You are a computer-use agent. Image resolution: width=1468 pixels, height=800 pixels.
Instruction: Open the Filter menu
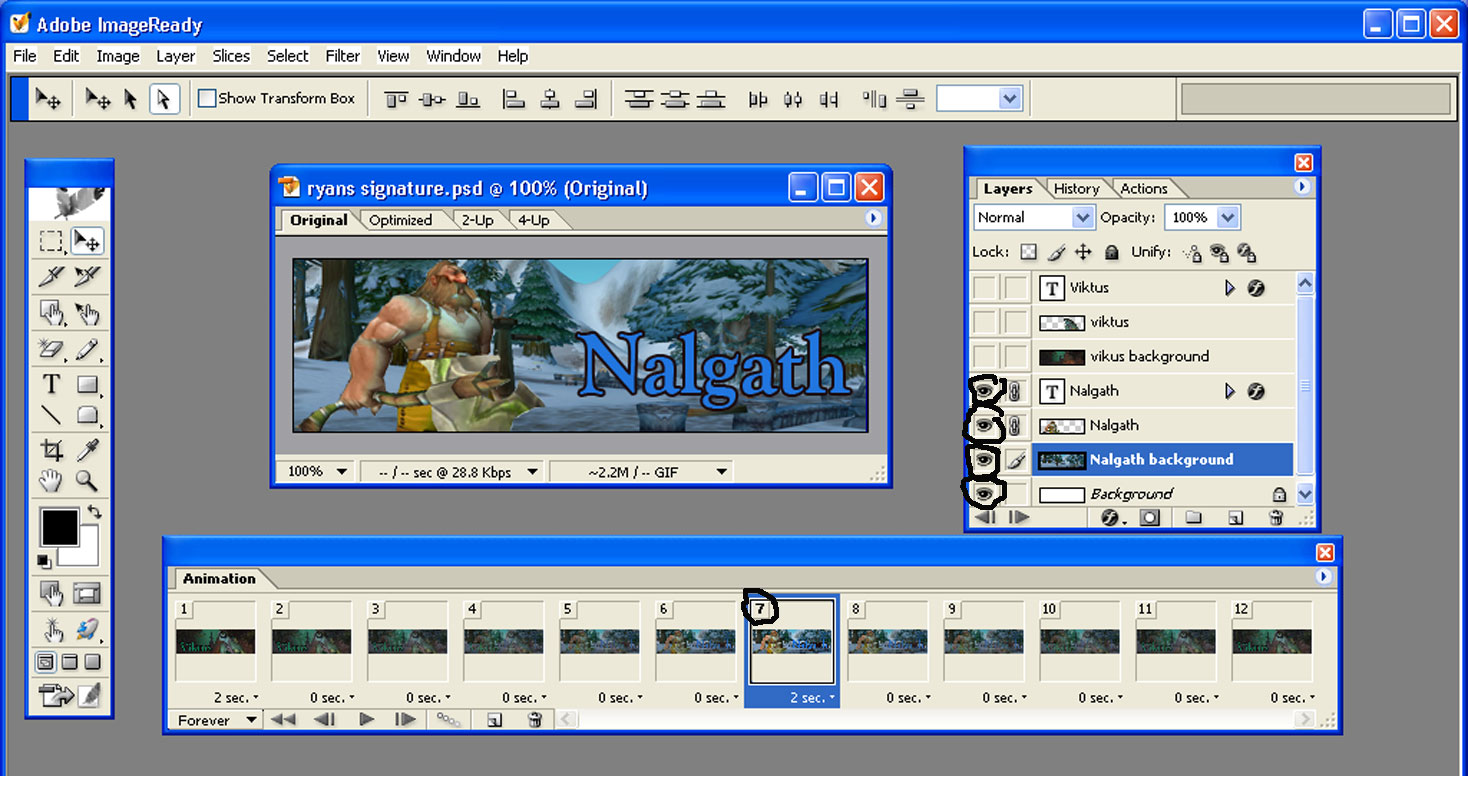[342, 56]
